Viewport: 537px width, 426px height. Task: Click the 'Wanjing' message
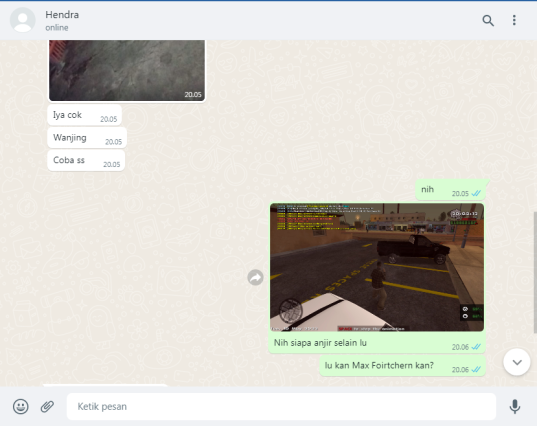click(x=87, y=138)
